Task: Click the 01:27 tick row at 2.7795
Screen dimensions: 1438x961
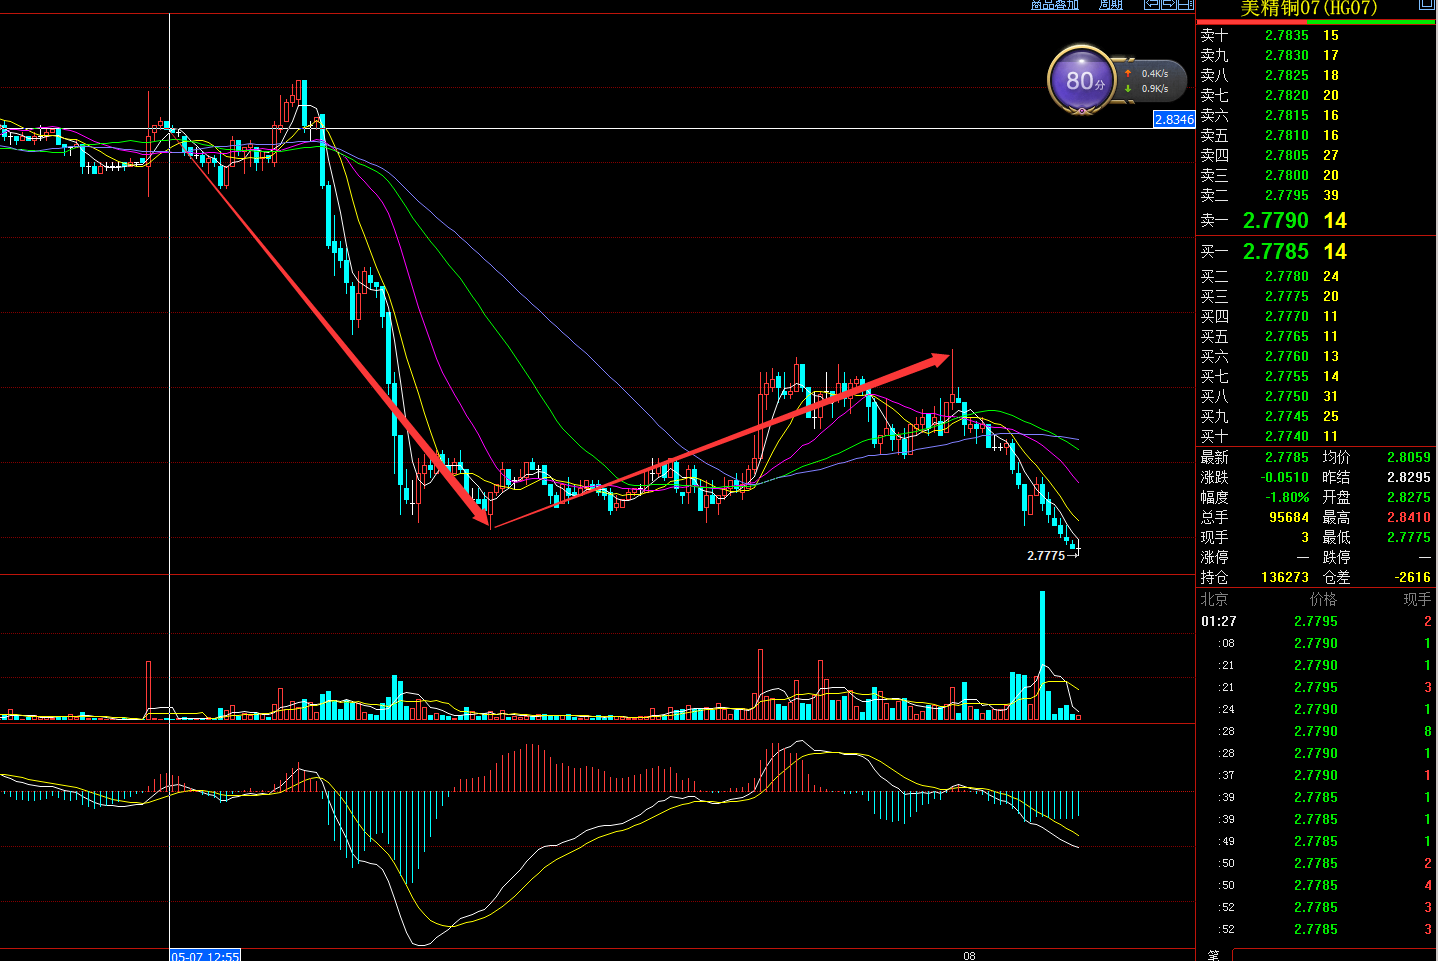Action: click(x=1316, y=621)
